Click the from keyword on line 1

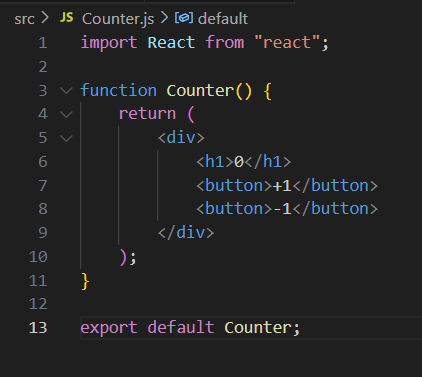pyautogui.click(x=225, y=43)
